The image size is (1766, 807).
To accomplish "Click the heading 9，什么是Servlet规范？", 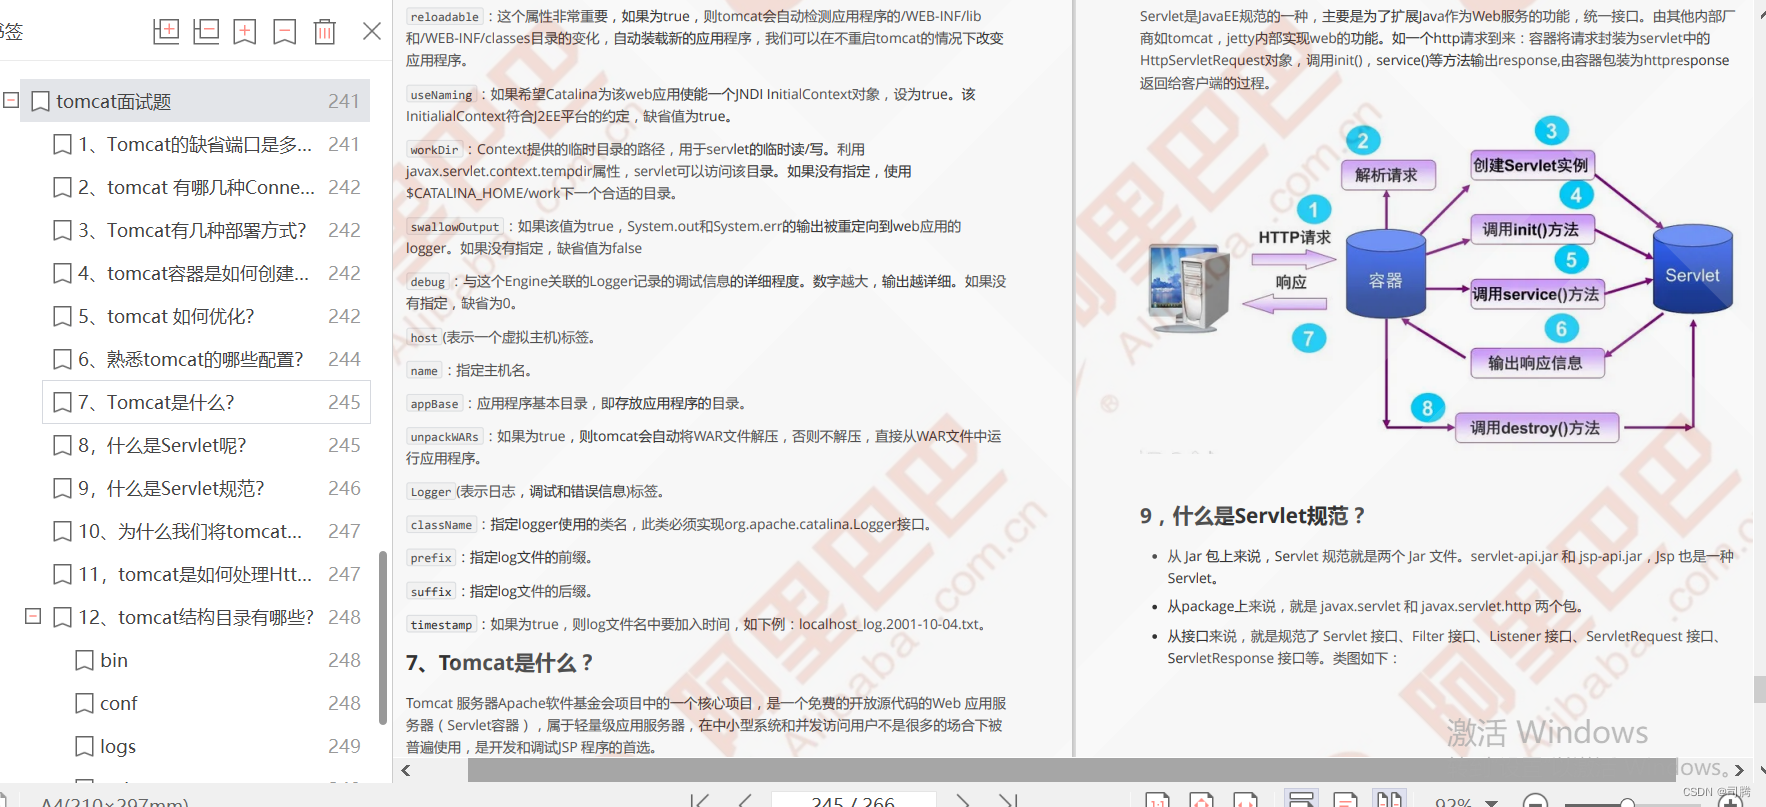I will [x=1252, y=516].
